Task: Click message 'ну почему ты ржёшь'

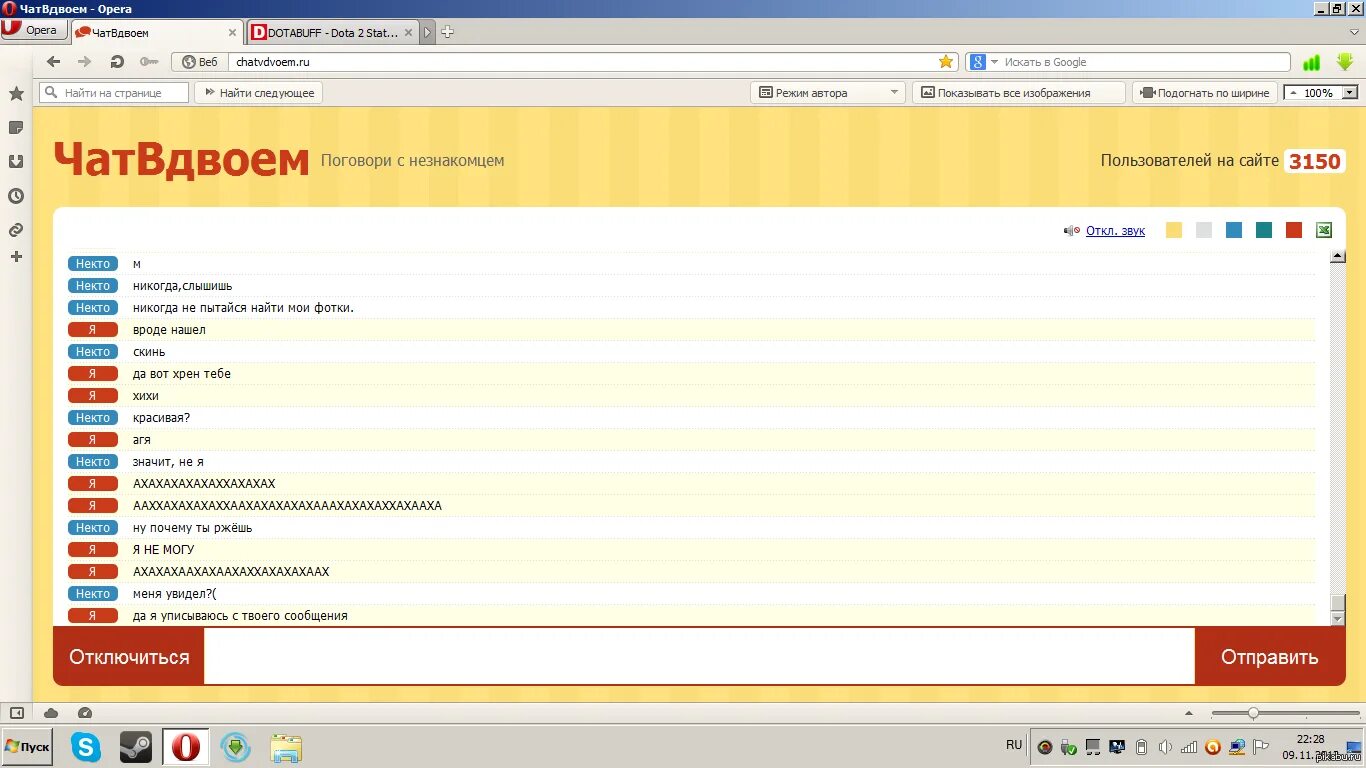Action: coord(192,528)
